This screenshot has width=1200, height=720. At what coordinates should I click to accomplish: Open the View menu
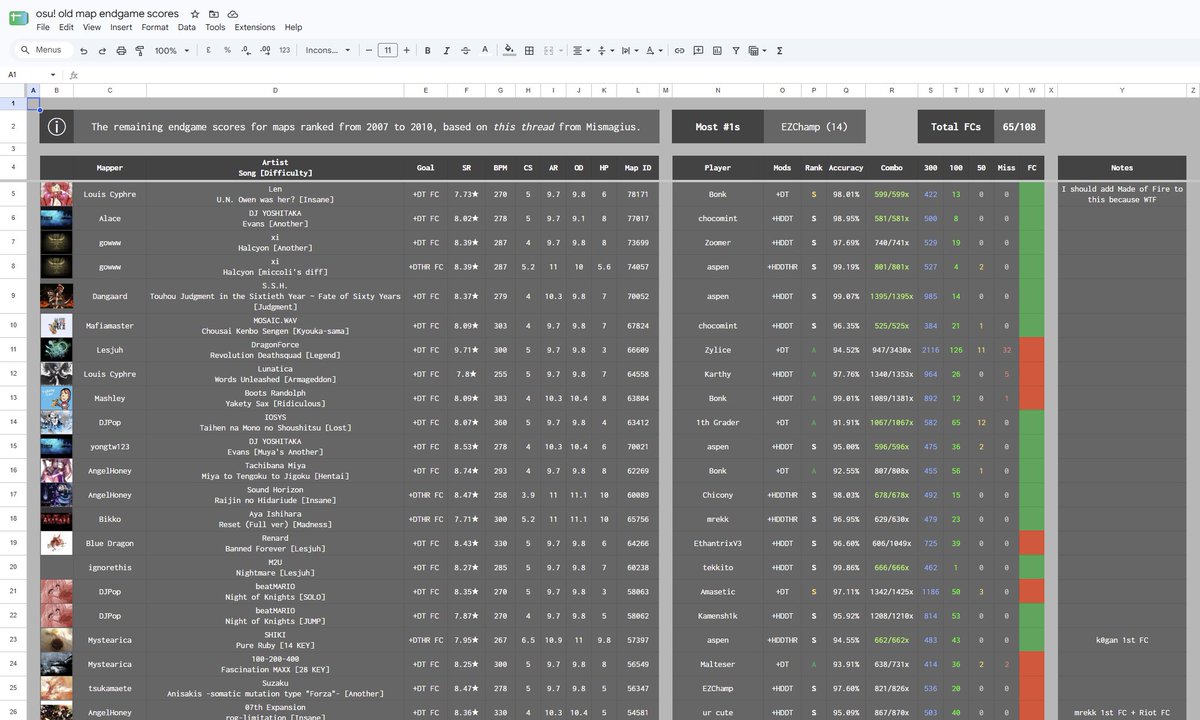[92, 27]
